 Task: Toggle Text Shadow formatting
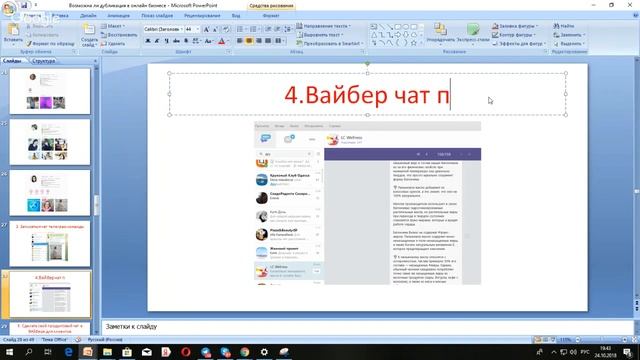(186, 41)
